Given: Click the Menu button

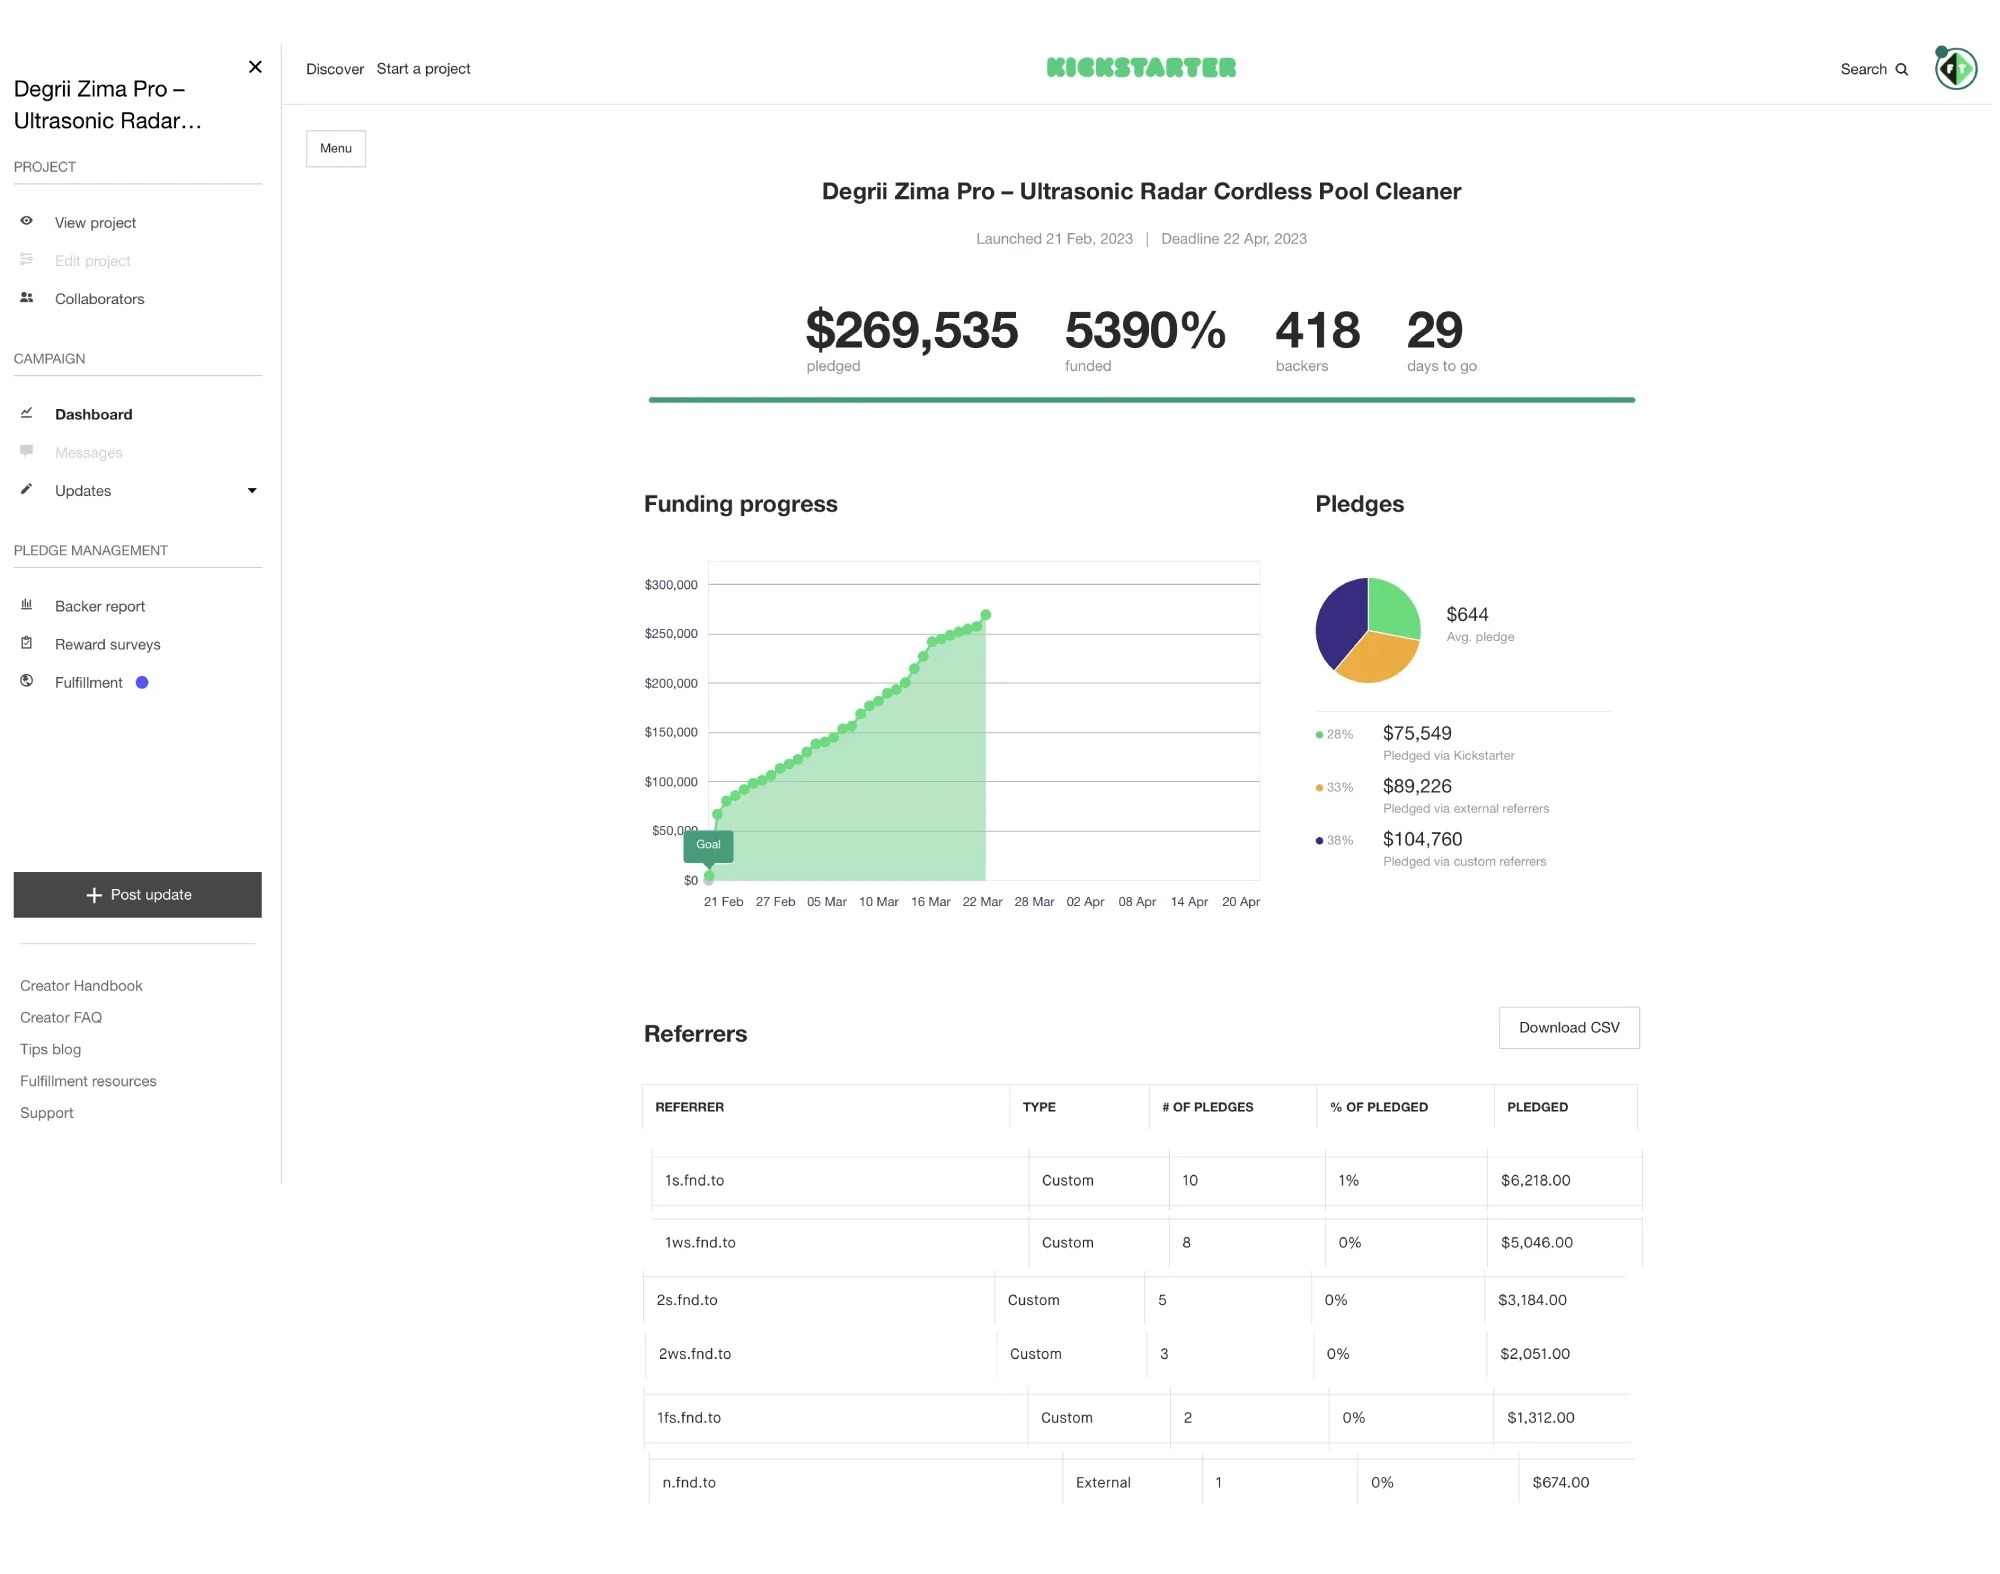Looking at the screenshot, I should [x=336, y=149].
